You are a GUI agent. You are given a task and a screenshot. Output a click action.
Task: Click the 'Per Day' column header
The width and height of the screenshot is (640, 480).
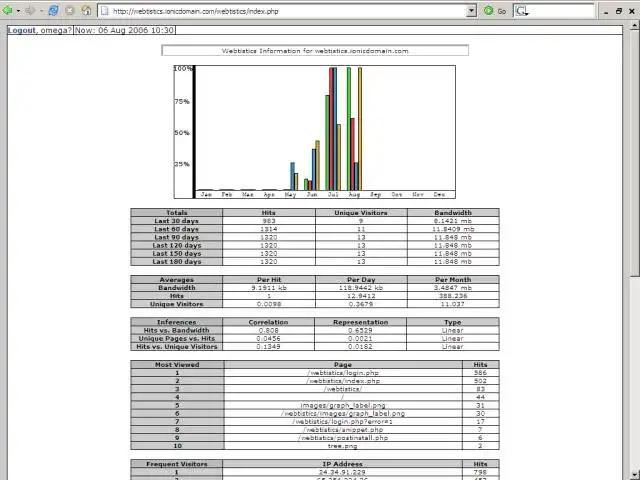click(361, 280)
